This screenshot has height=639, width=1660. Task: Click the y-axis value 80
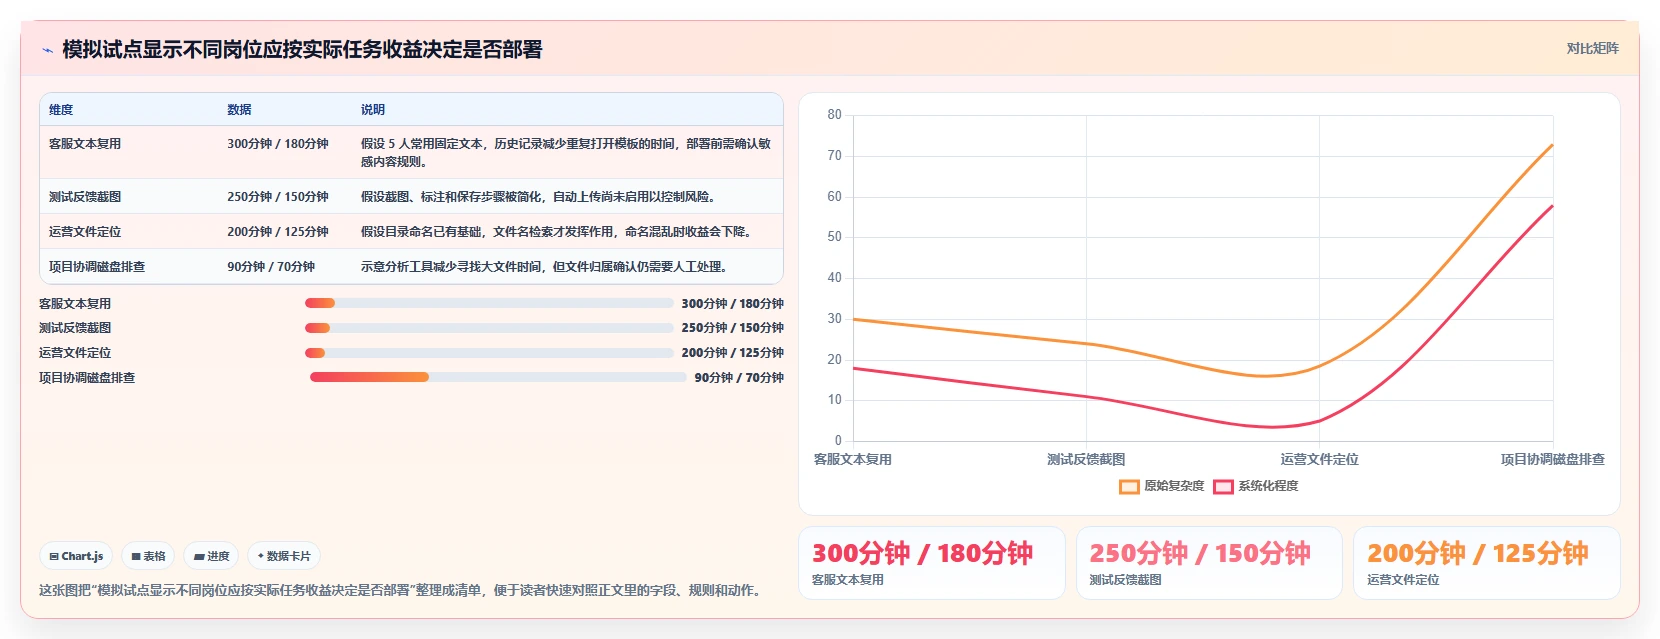pyautogui.click(x=834, y=115)
